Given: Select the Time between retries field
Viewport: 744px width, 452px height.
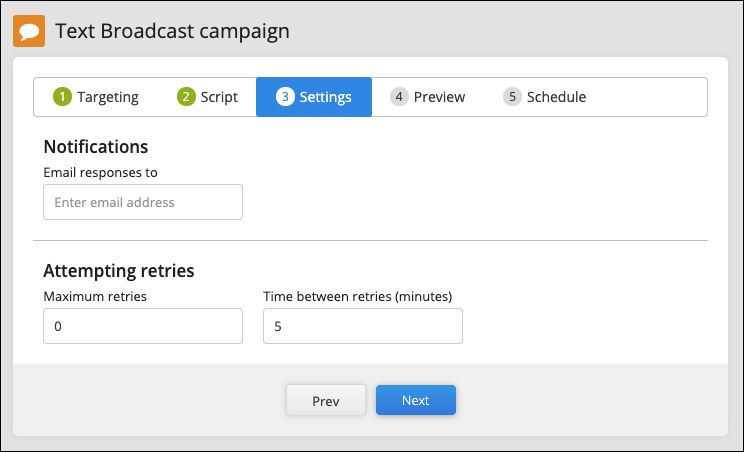Looking at the screenshot, I should click(363, 326).
